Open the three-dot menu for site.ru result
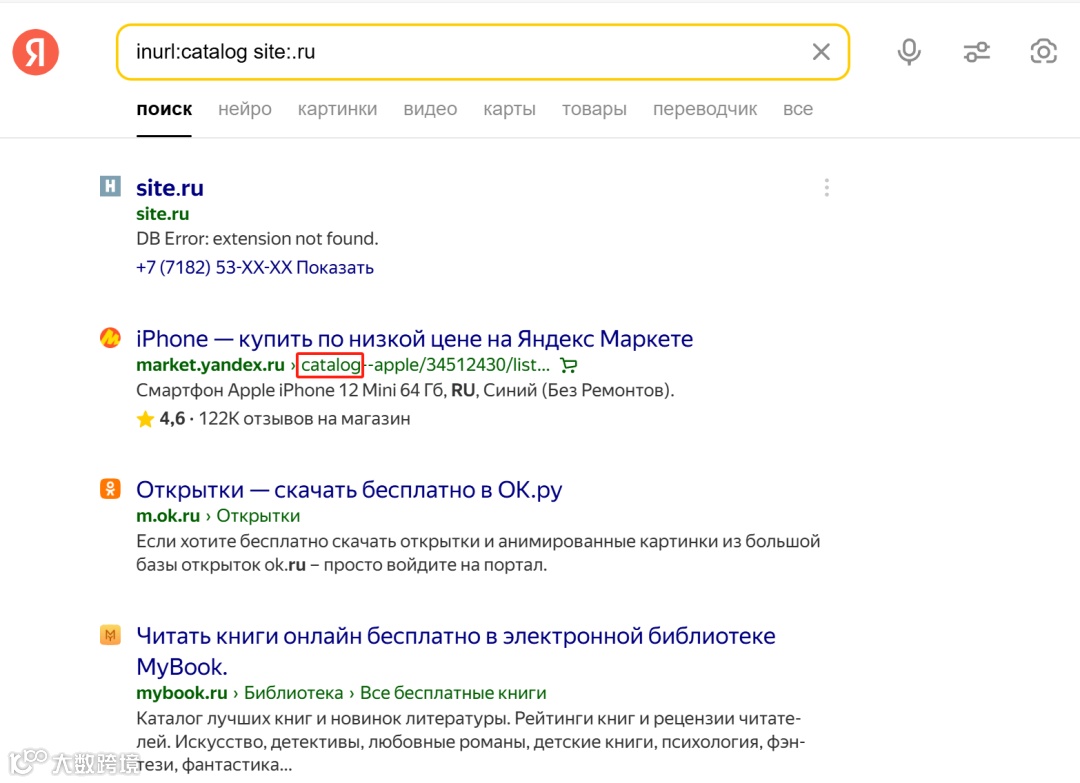 pyautogui.click(x=827, y=187)
